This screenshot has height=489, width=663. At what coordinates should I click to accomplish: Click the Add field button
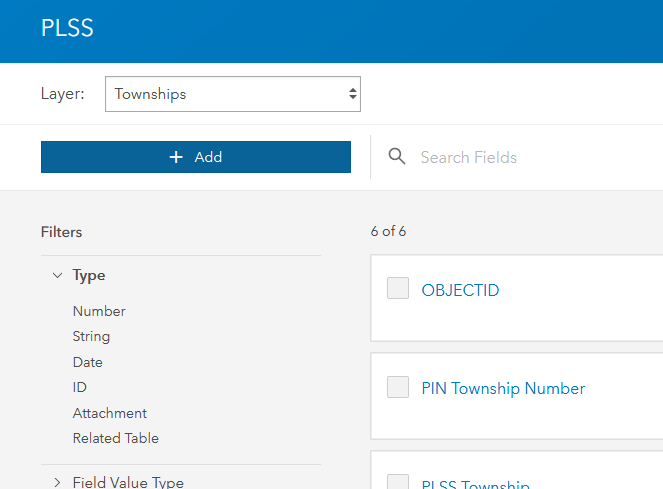196,157
